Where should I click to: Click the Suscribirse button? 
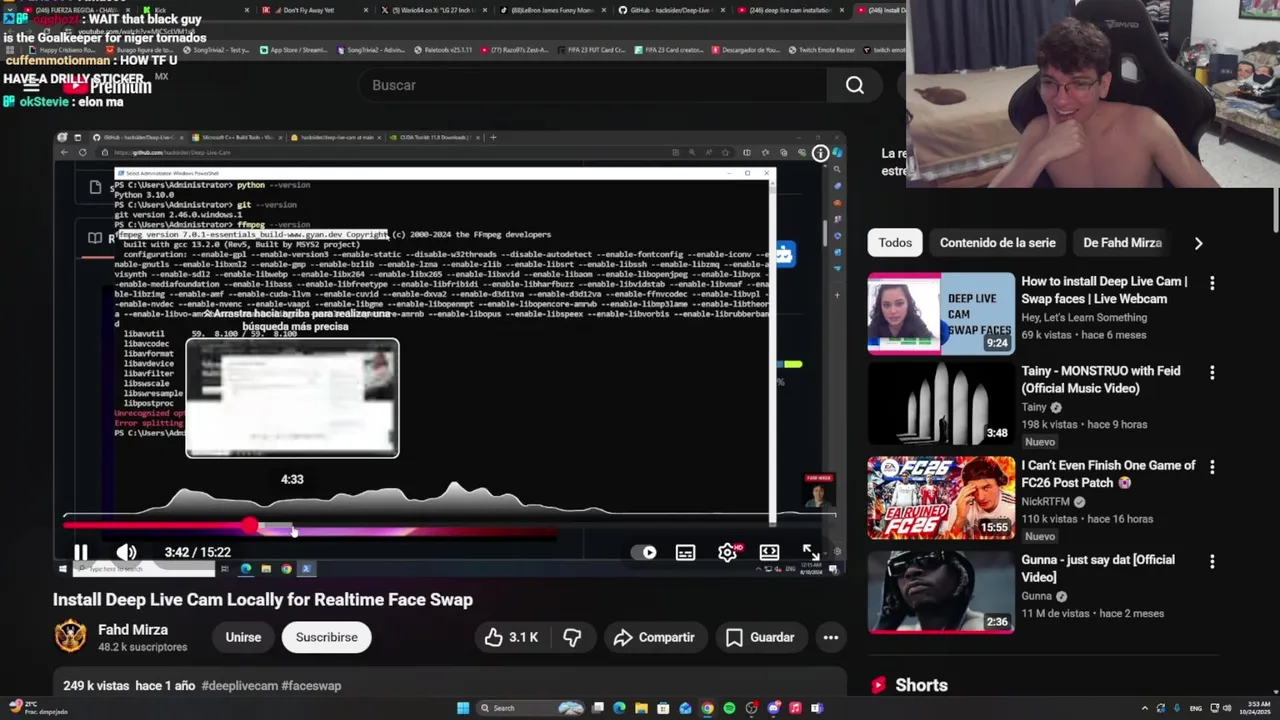(x=326, y=637)
